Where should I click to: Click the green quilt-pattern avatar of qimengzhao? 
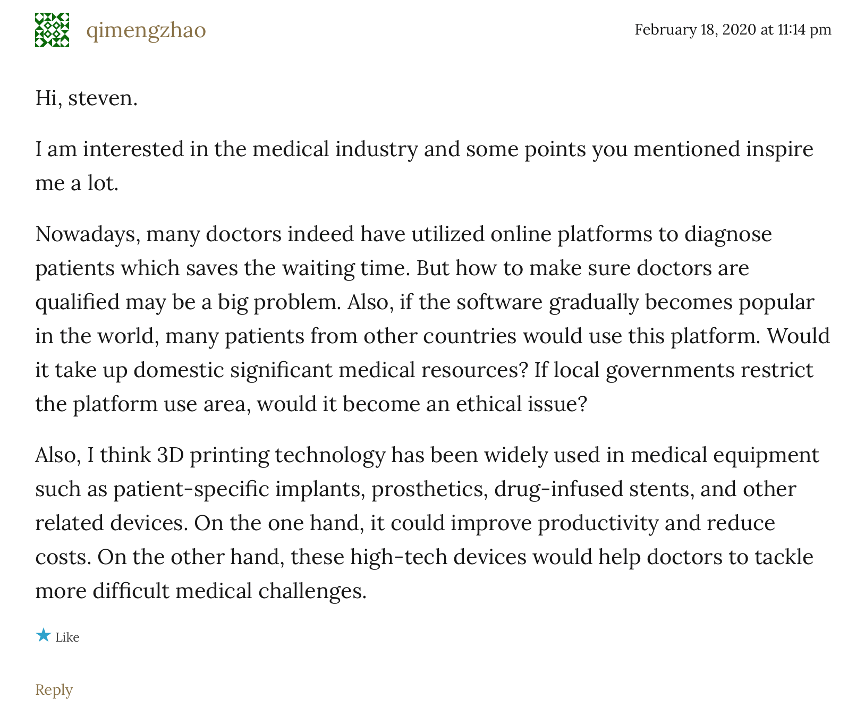[x=52, y=30]
